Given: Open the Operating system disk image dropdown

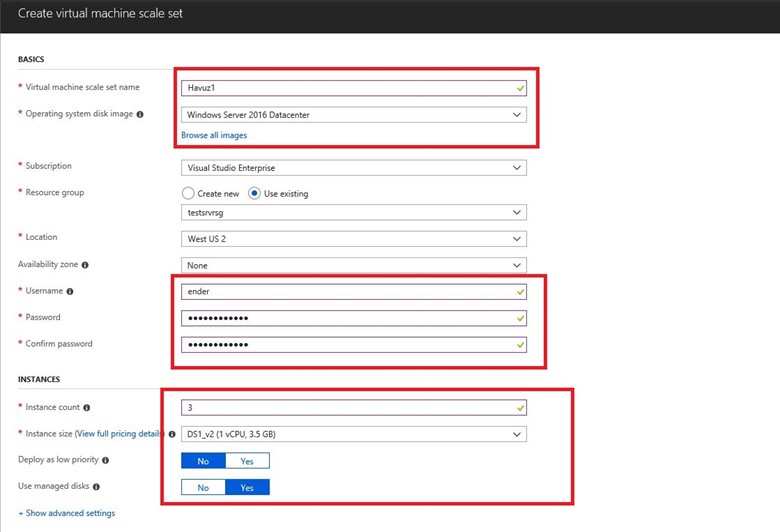Looking at the screenshot, I should [353, 115].
